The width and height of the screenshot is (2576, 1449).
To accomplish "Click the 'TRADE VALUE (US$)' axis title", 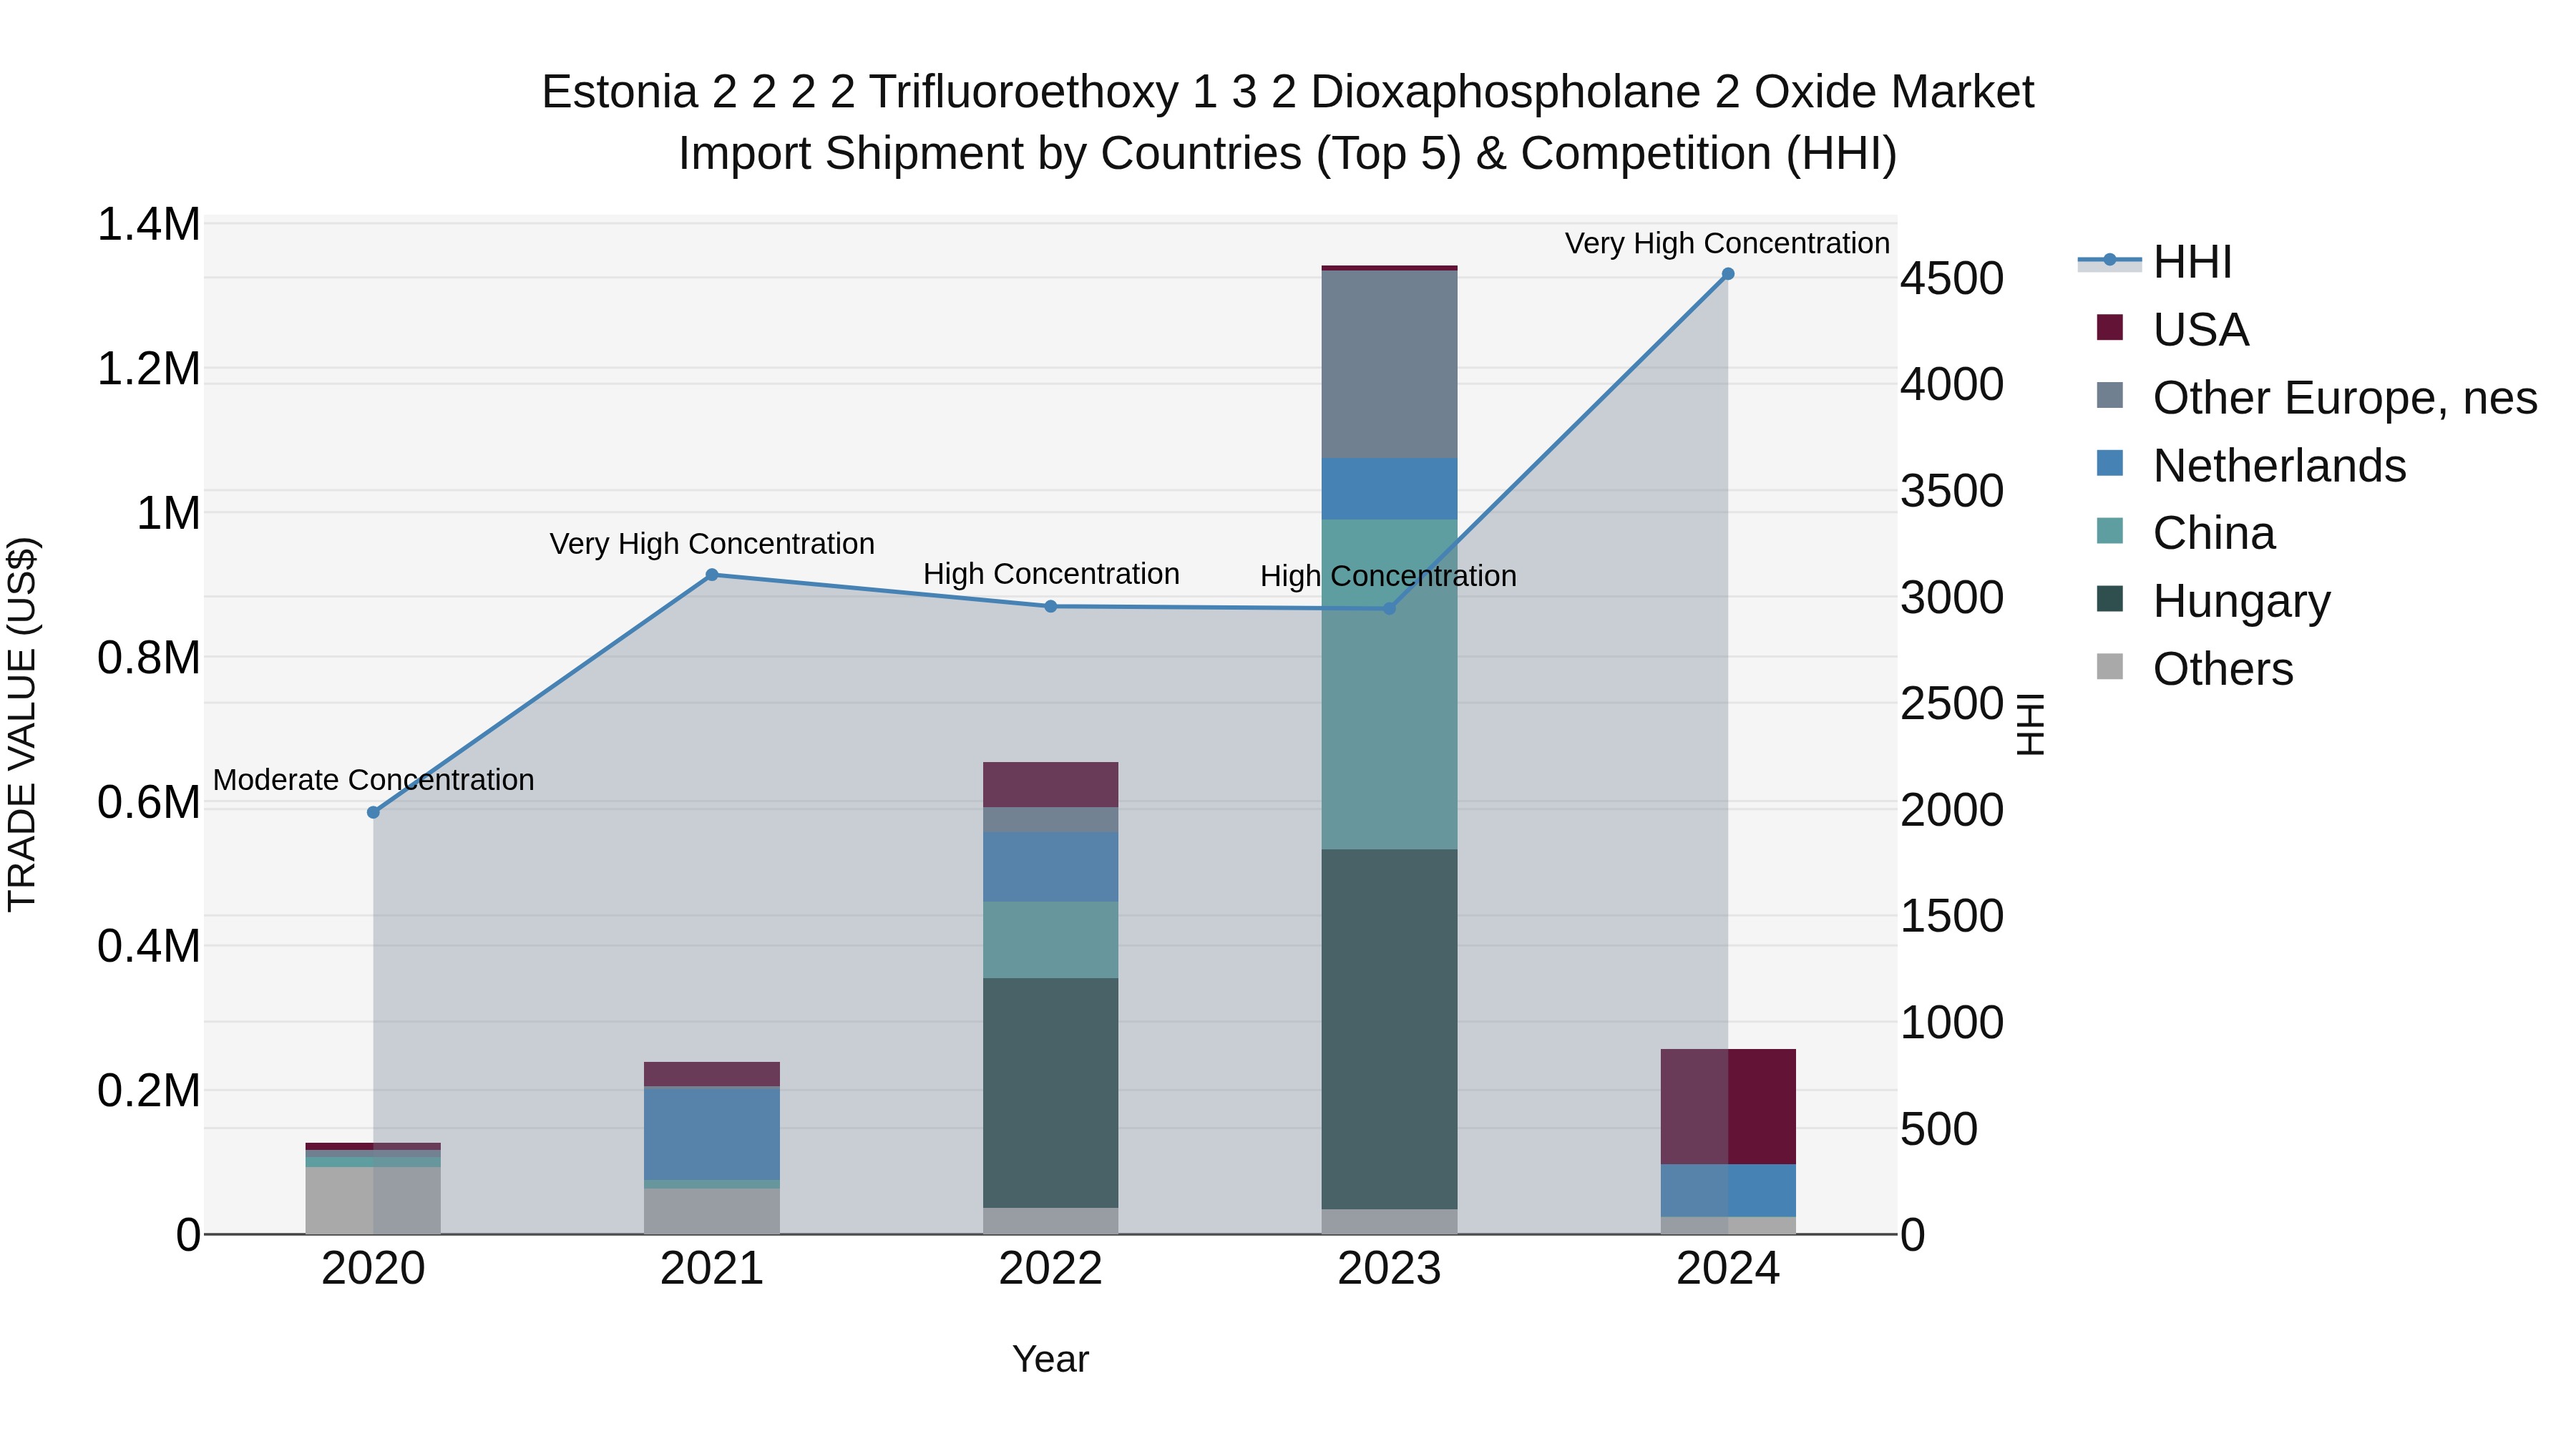I will click(22, 724).
